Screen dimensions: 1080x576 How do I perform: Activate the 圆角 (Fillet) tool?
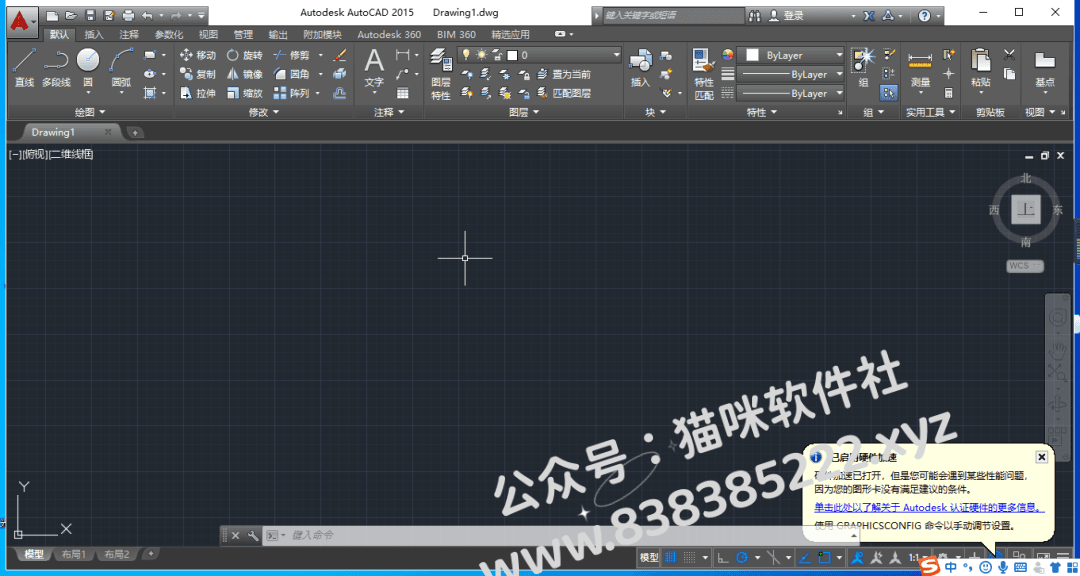[x=291, y=74]
